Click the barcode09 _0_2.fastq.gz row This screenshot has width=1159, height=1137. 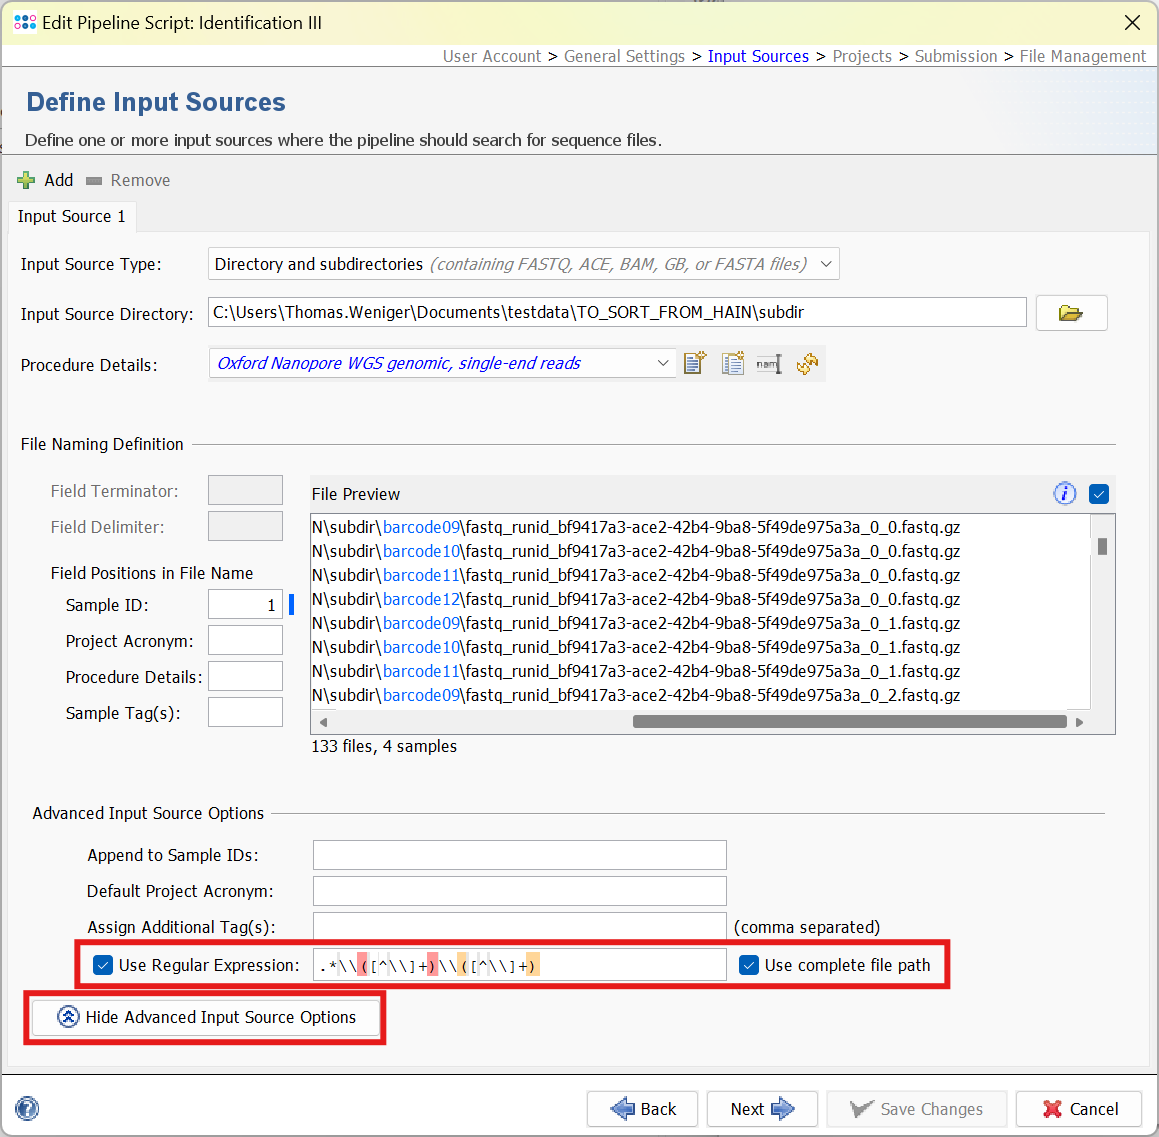point(636,695)
